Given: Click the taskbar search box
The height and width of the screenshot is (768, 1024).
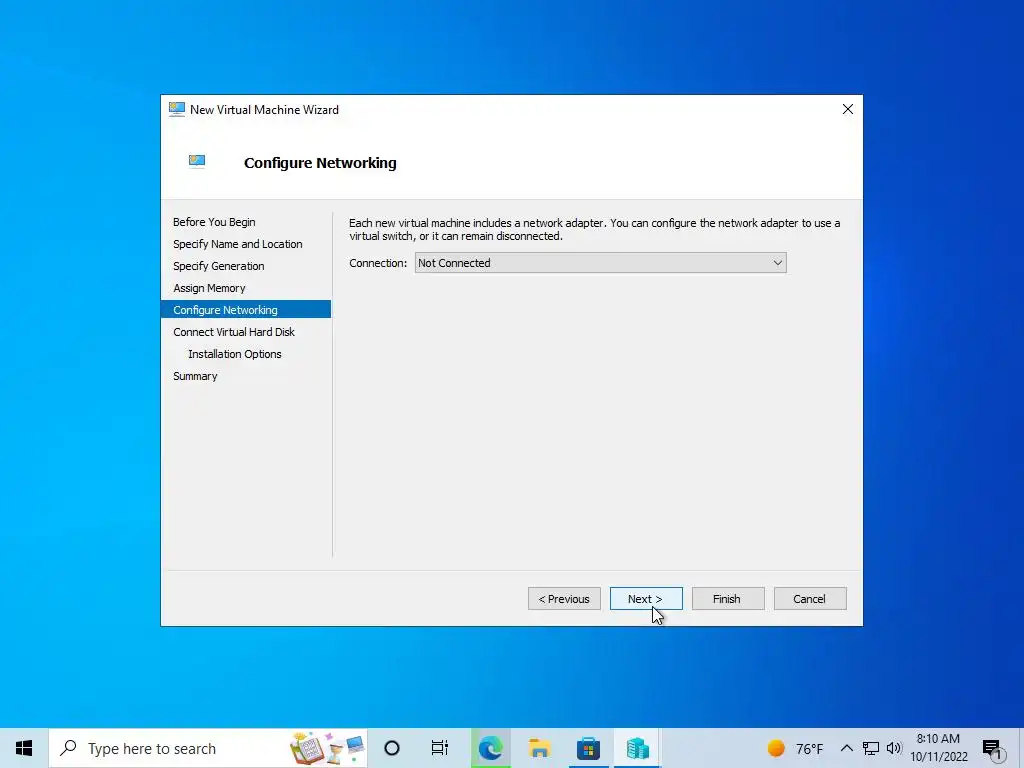Looking at the screenshot, I should pos(208,748).
